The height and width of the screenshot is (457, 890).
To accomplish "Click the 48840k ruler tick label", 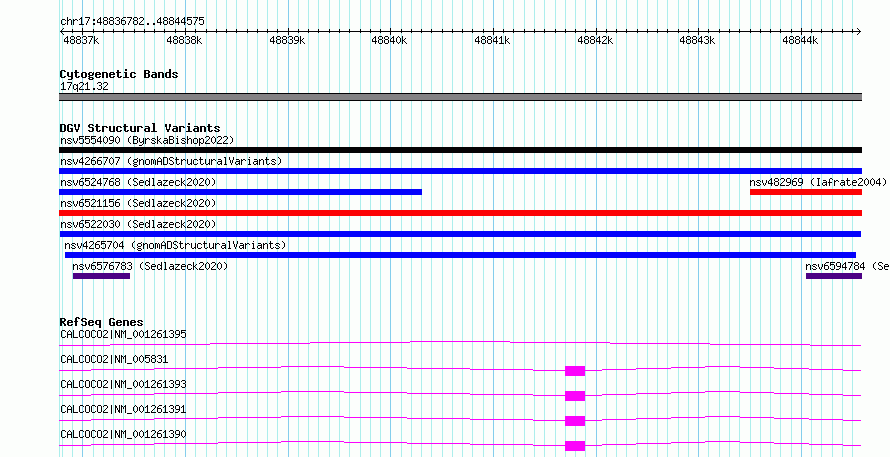I will [389, 40].
